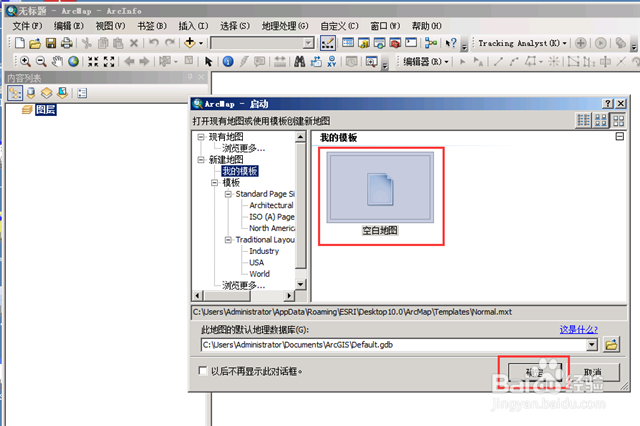This screenshot has height=426, width=640.
Task: Open the 书签 menu
Action: [152, 26]
